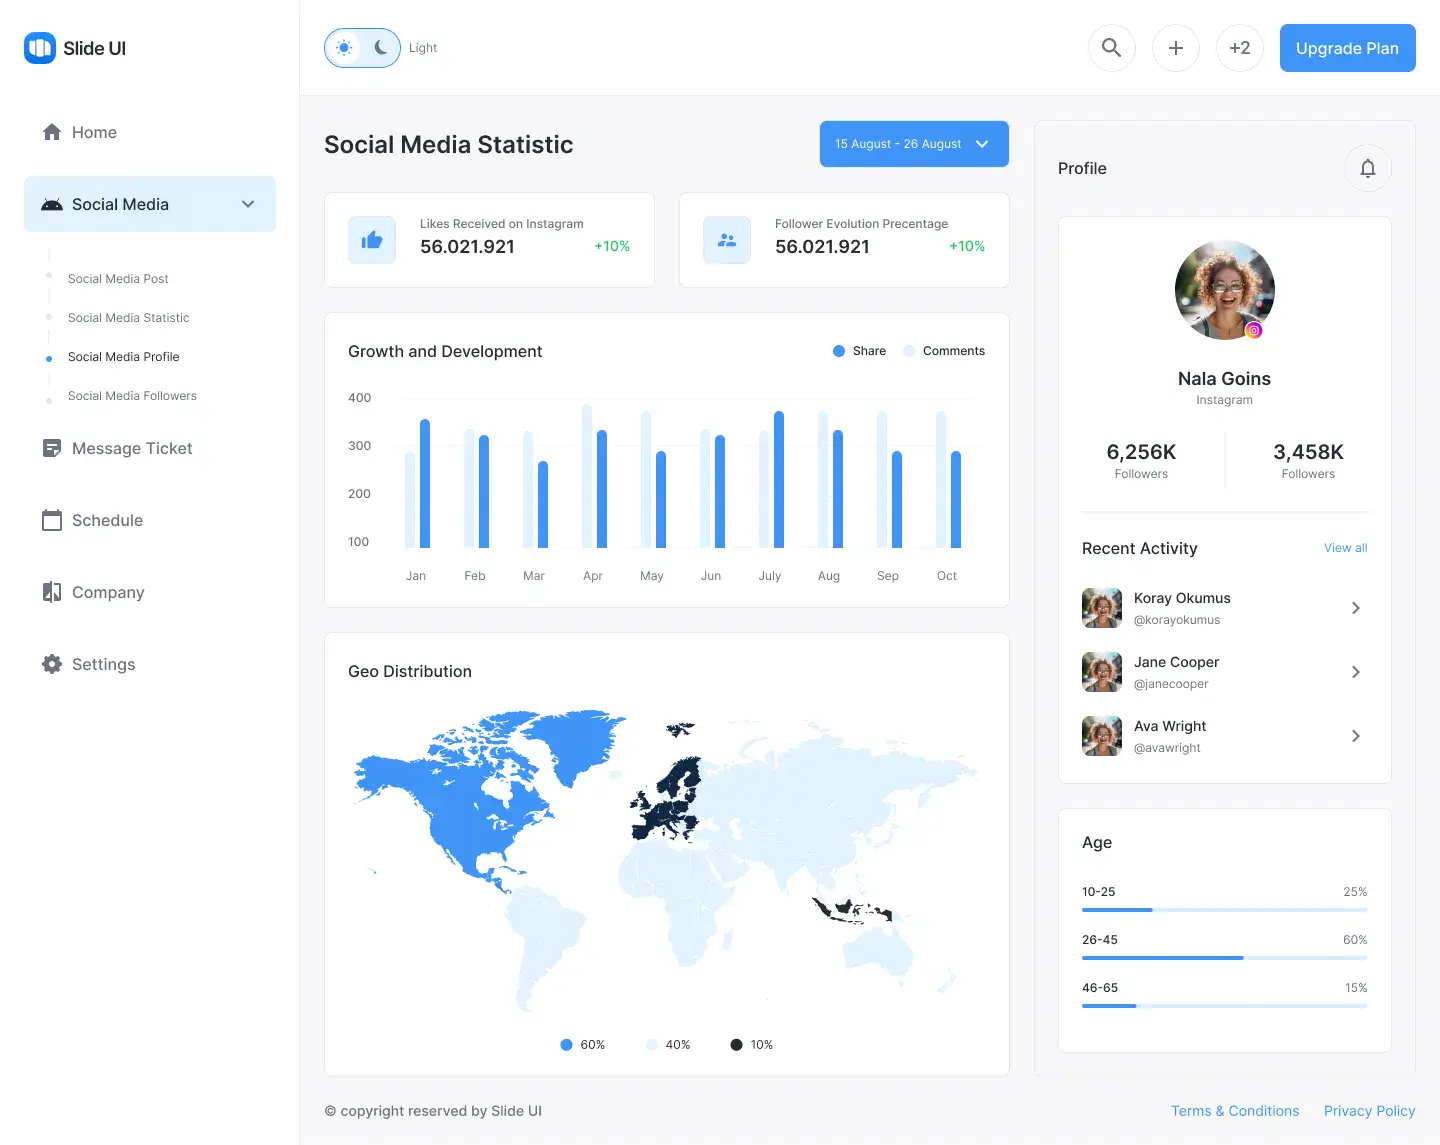Toggle the 40% geo legend dot
Image resolution: width=1440 pixels, height=1145 pixels.
pyautogui.click(x=652, y=1045)
